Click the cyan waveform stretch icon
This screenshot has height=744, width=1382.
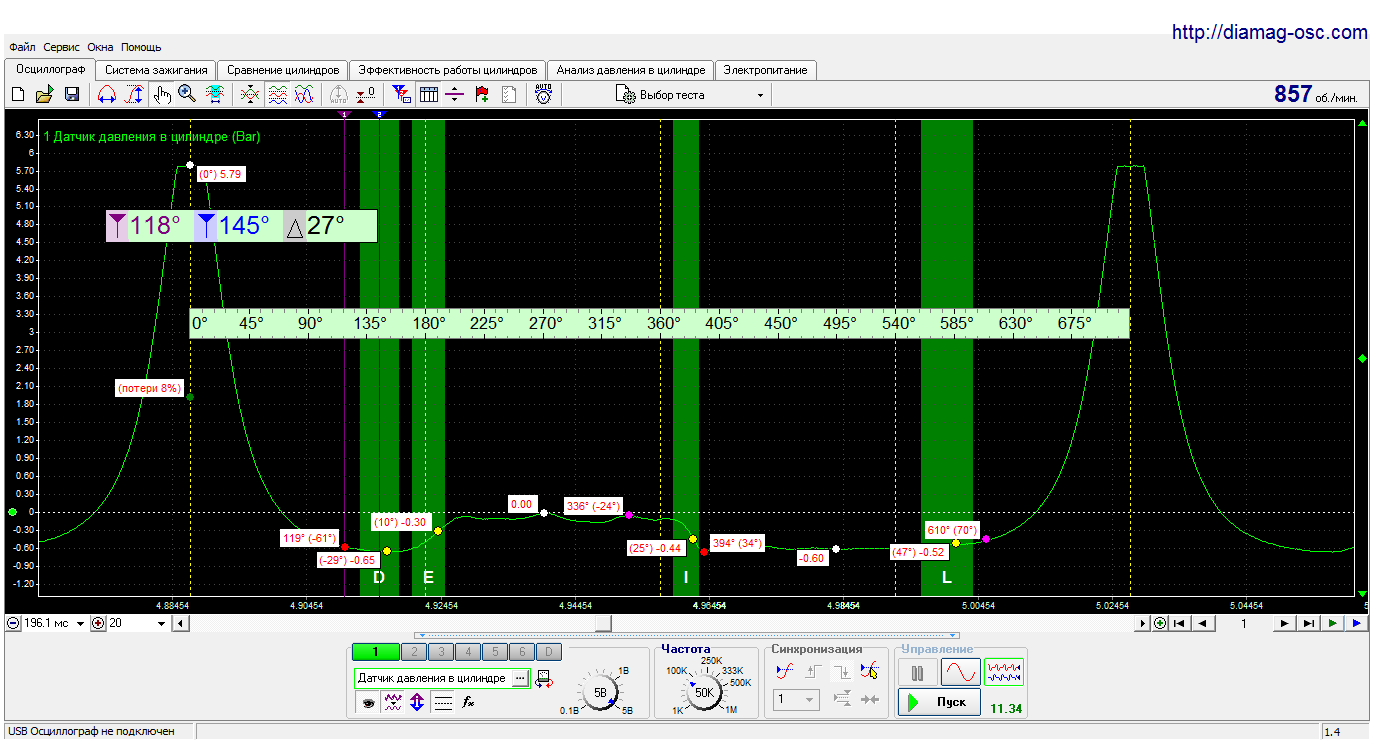point(214,95)
